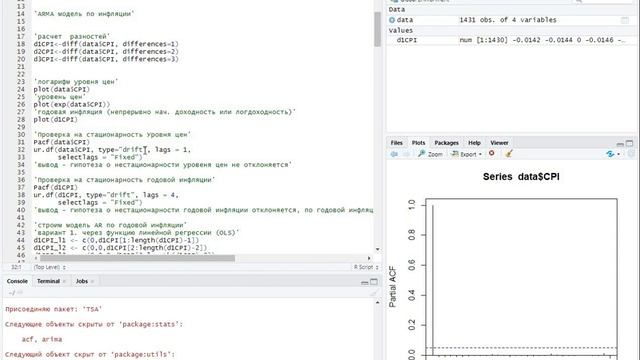This screenshot has height=360, width=640.
Task: Click the cursor position 32:1 indicator
Action: point(16,267)
